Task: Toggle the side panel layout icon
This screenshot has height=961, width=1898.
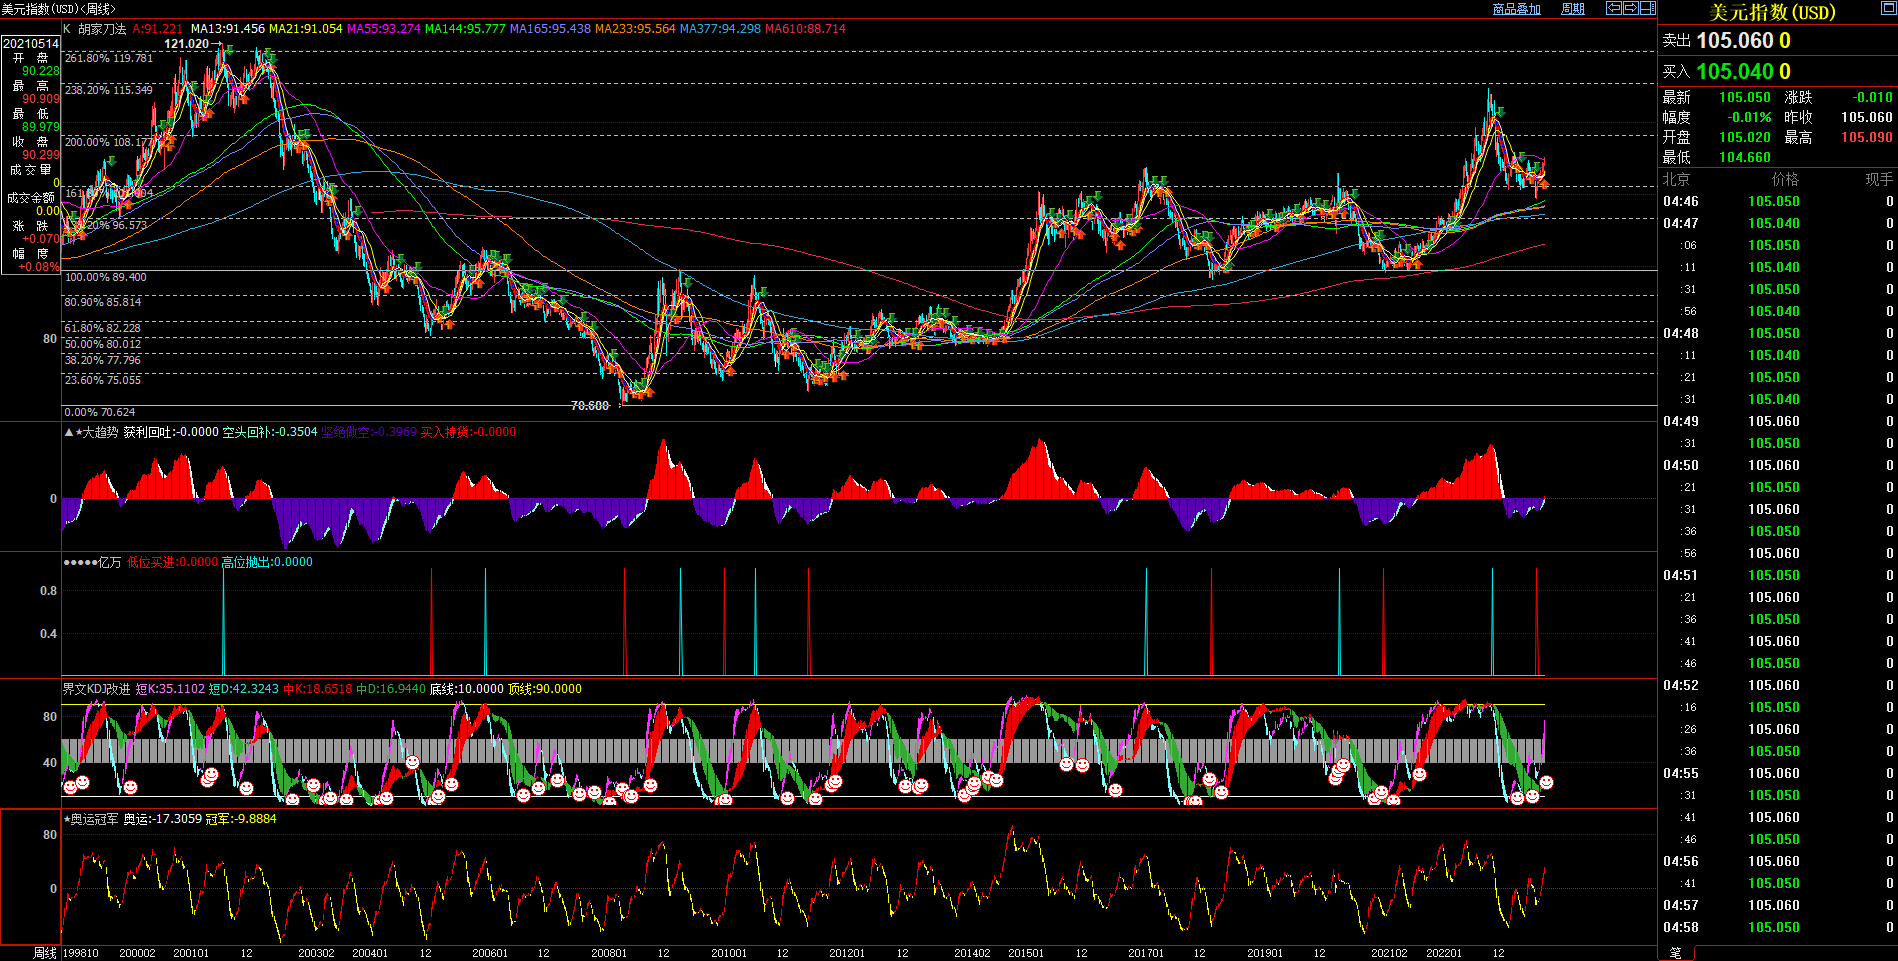Action: [1647, 8]
